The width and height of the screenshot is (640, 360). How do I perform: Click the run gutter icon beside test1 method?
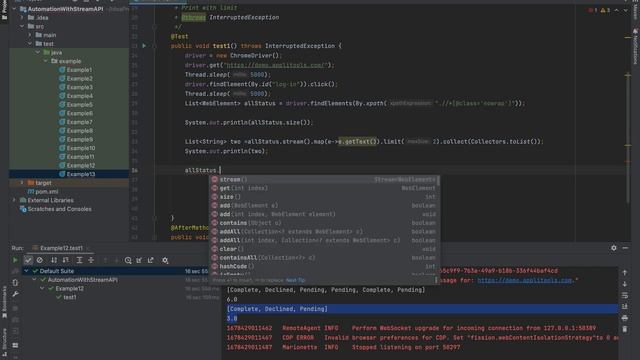[144, 46]
